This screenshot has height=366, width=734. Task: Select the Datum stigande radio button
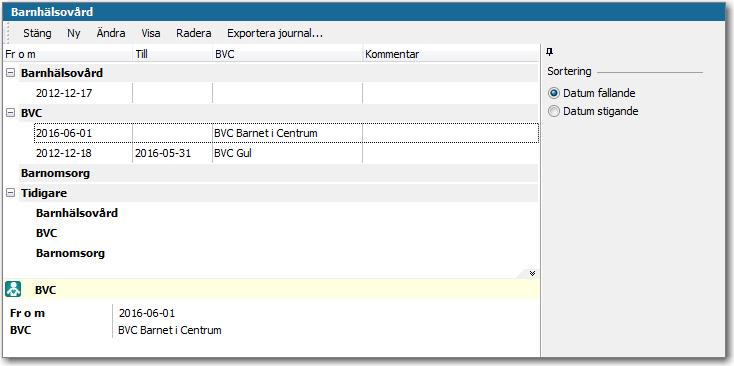tap(554, 111)
